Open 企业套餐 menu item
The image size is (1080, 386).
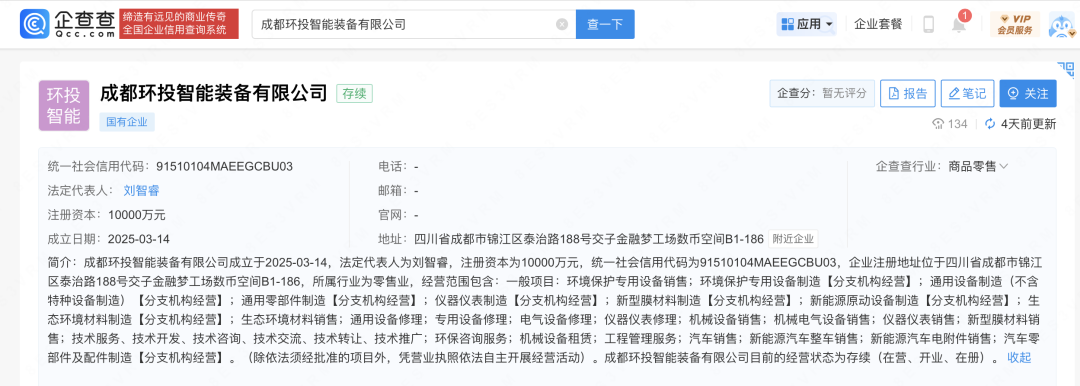pos(878,24)
